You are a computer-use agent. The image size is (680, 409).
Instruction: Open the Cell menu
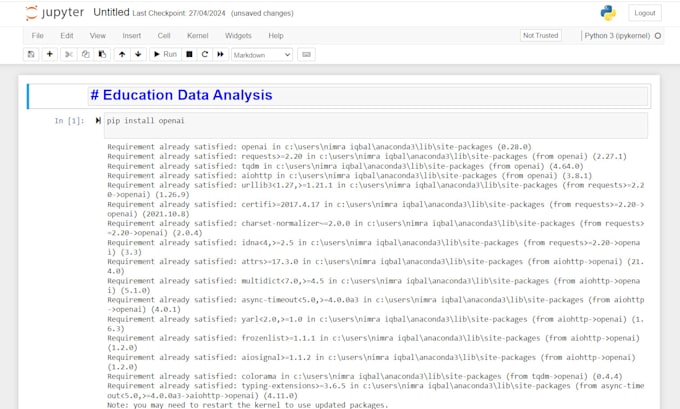[164, 36]
